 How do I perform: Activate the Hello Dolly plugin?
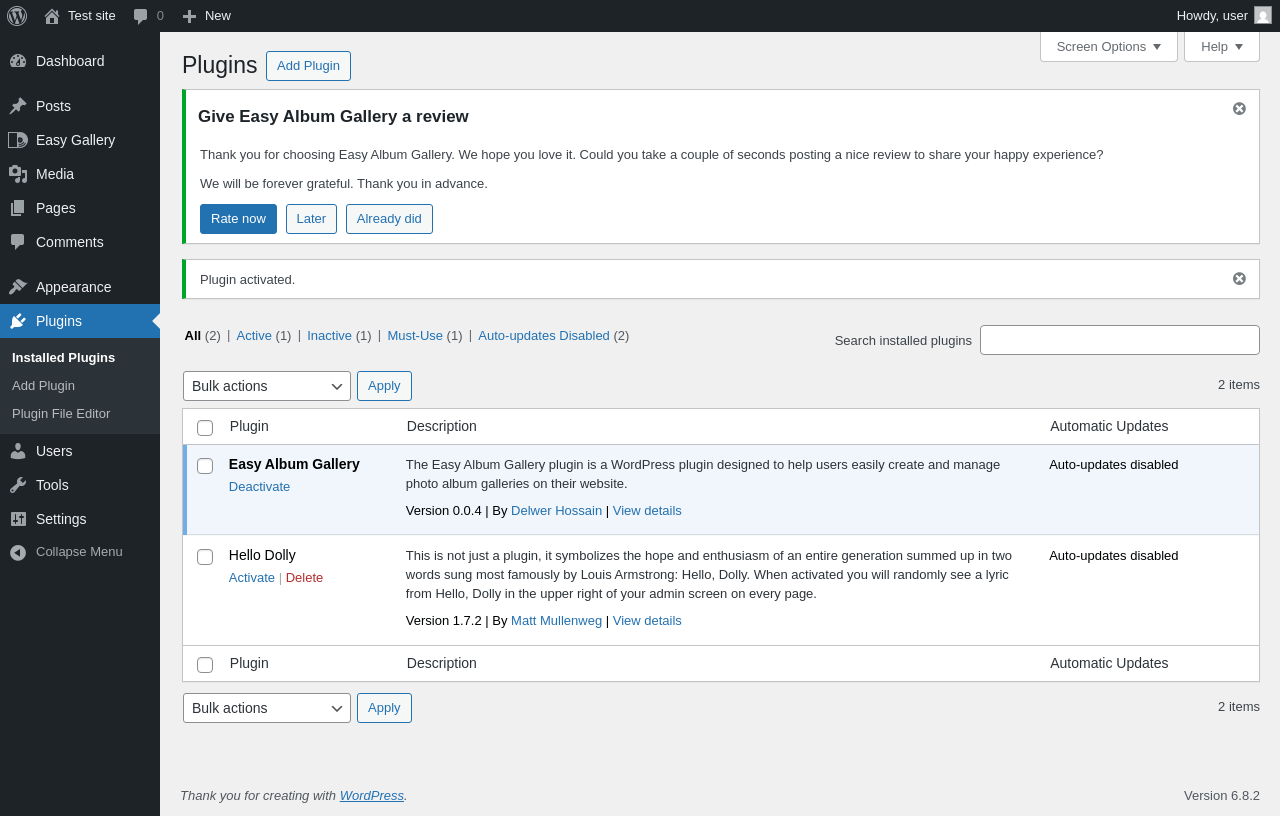(252, 577)
